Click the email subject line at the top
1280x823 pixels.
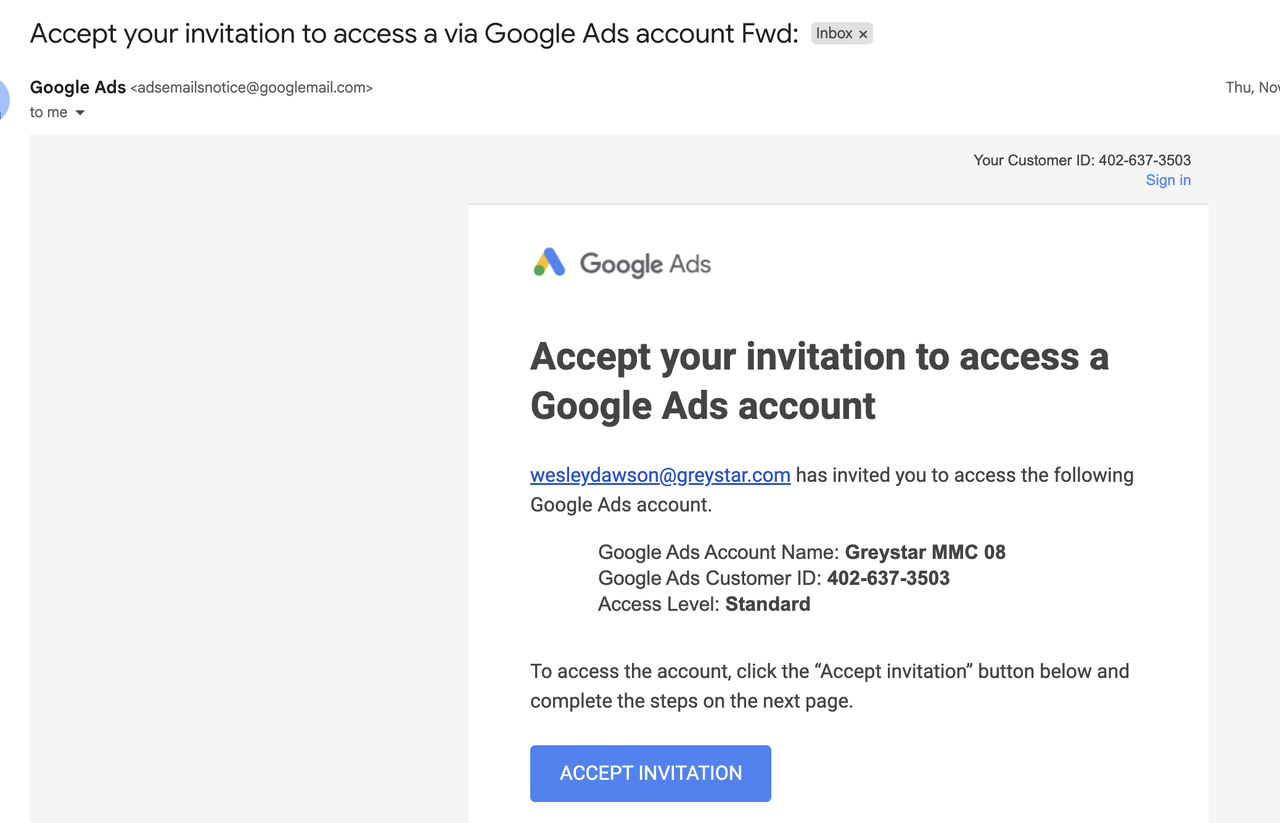pos(414,33)
